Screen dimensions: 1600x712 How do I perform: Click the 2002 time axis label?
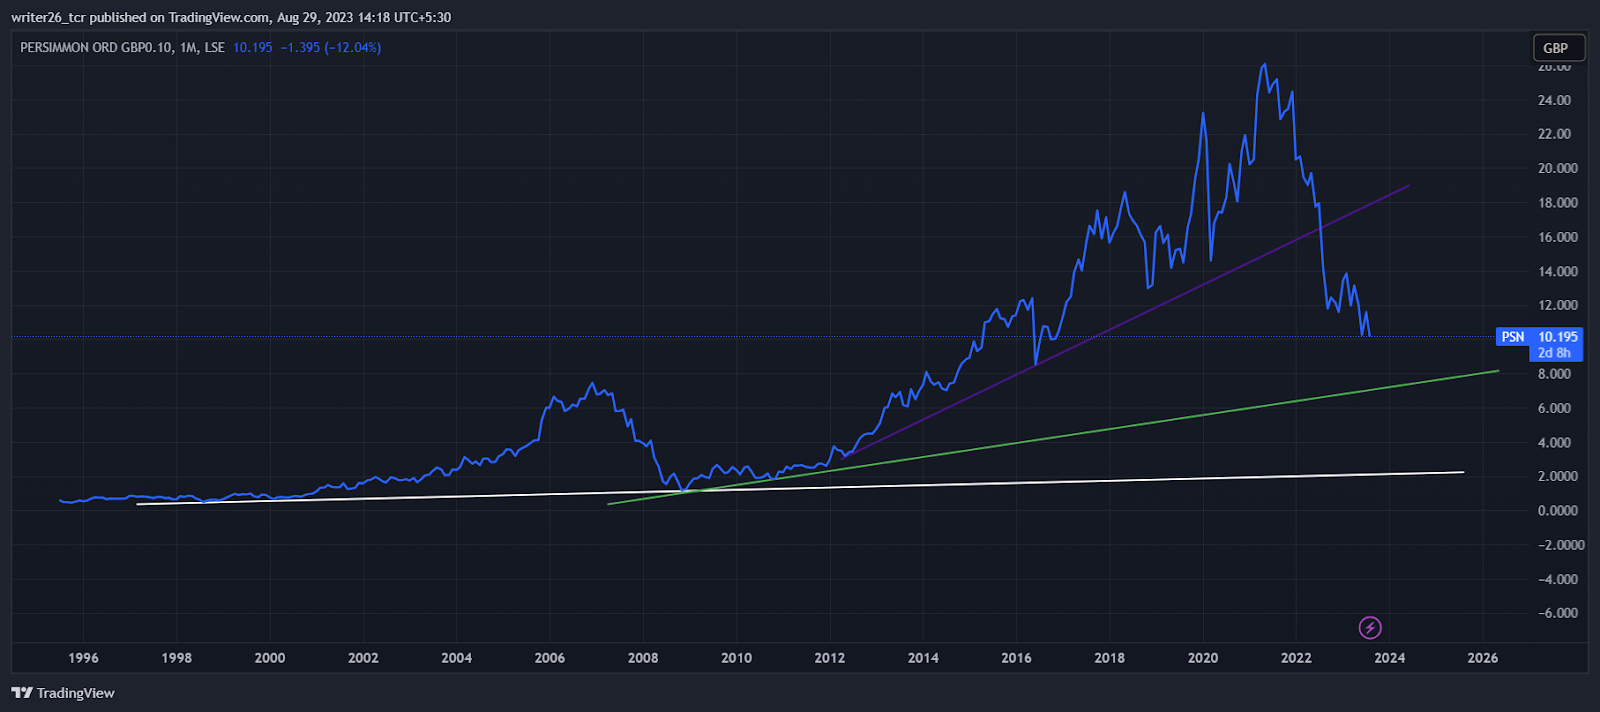click(363, 658)
